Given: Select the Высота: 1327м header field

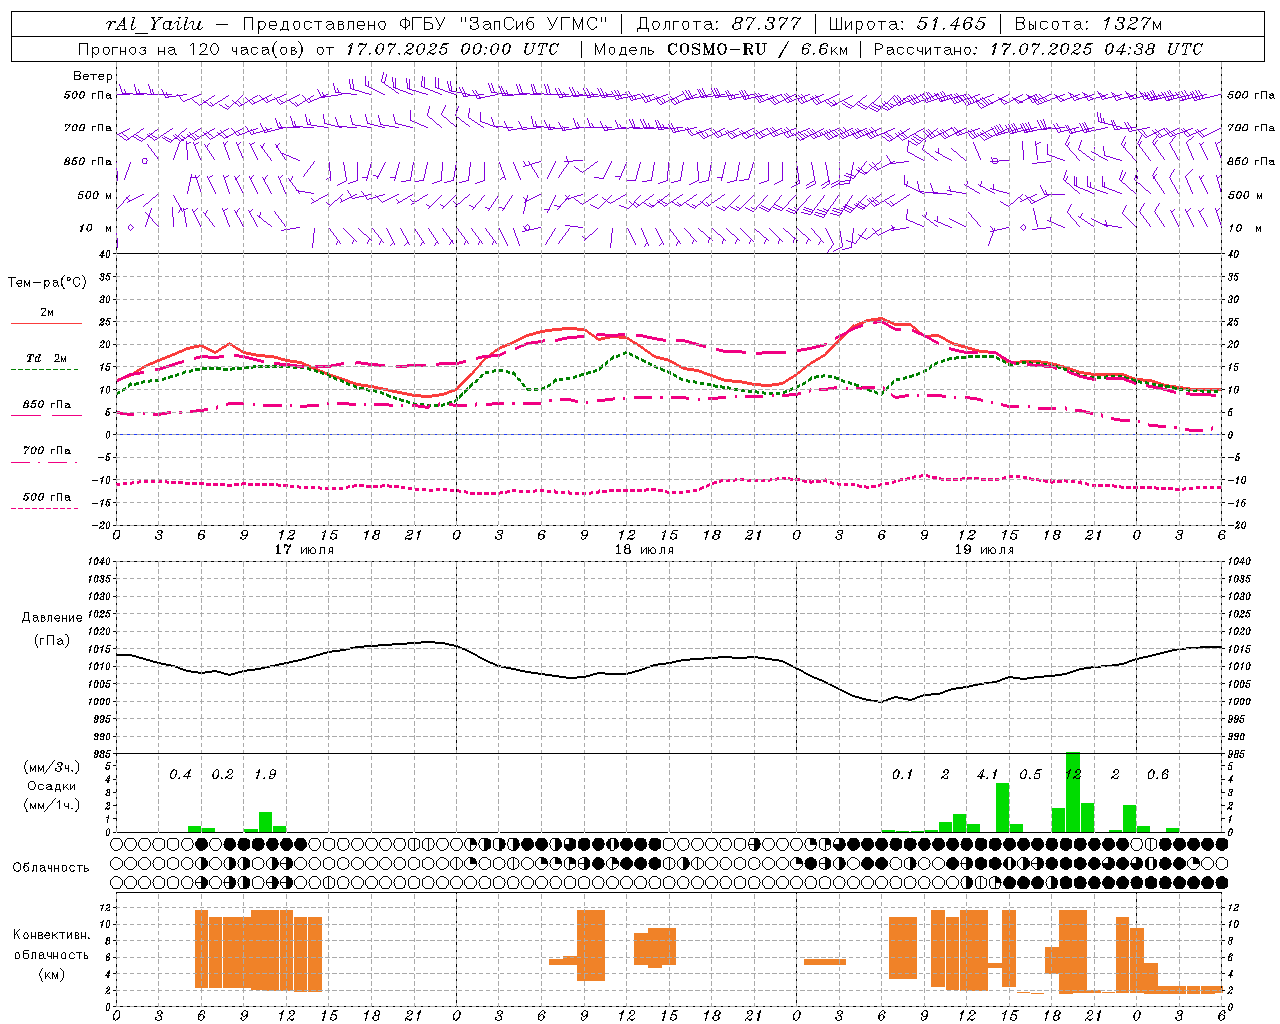Looking at the screenshot, I should pyautogui.click(x=1088, y=24).
